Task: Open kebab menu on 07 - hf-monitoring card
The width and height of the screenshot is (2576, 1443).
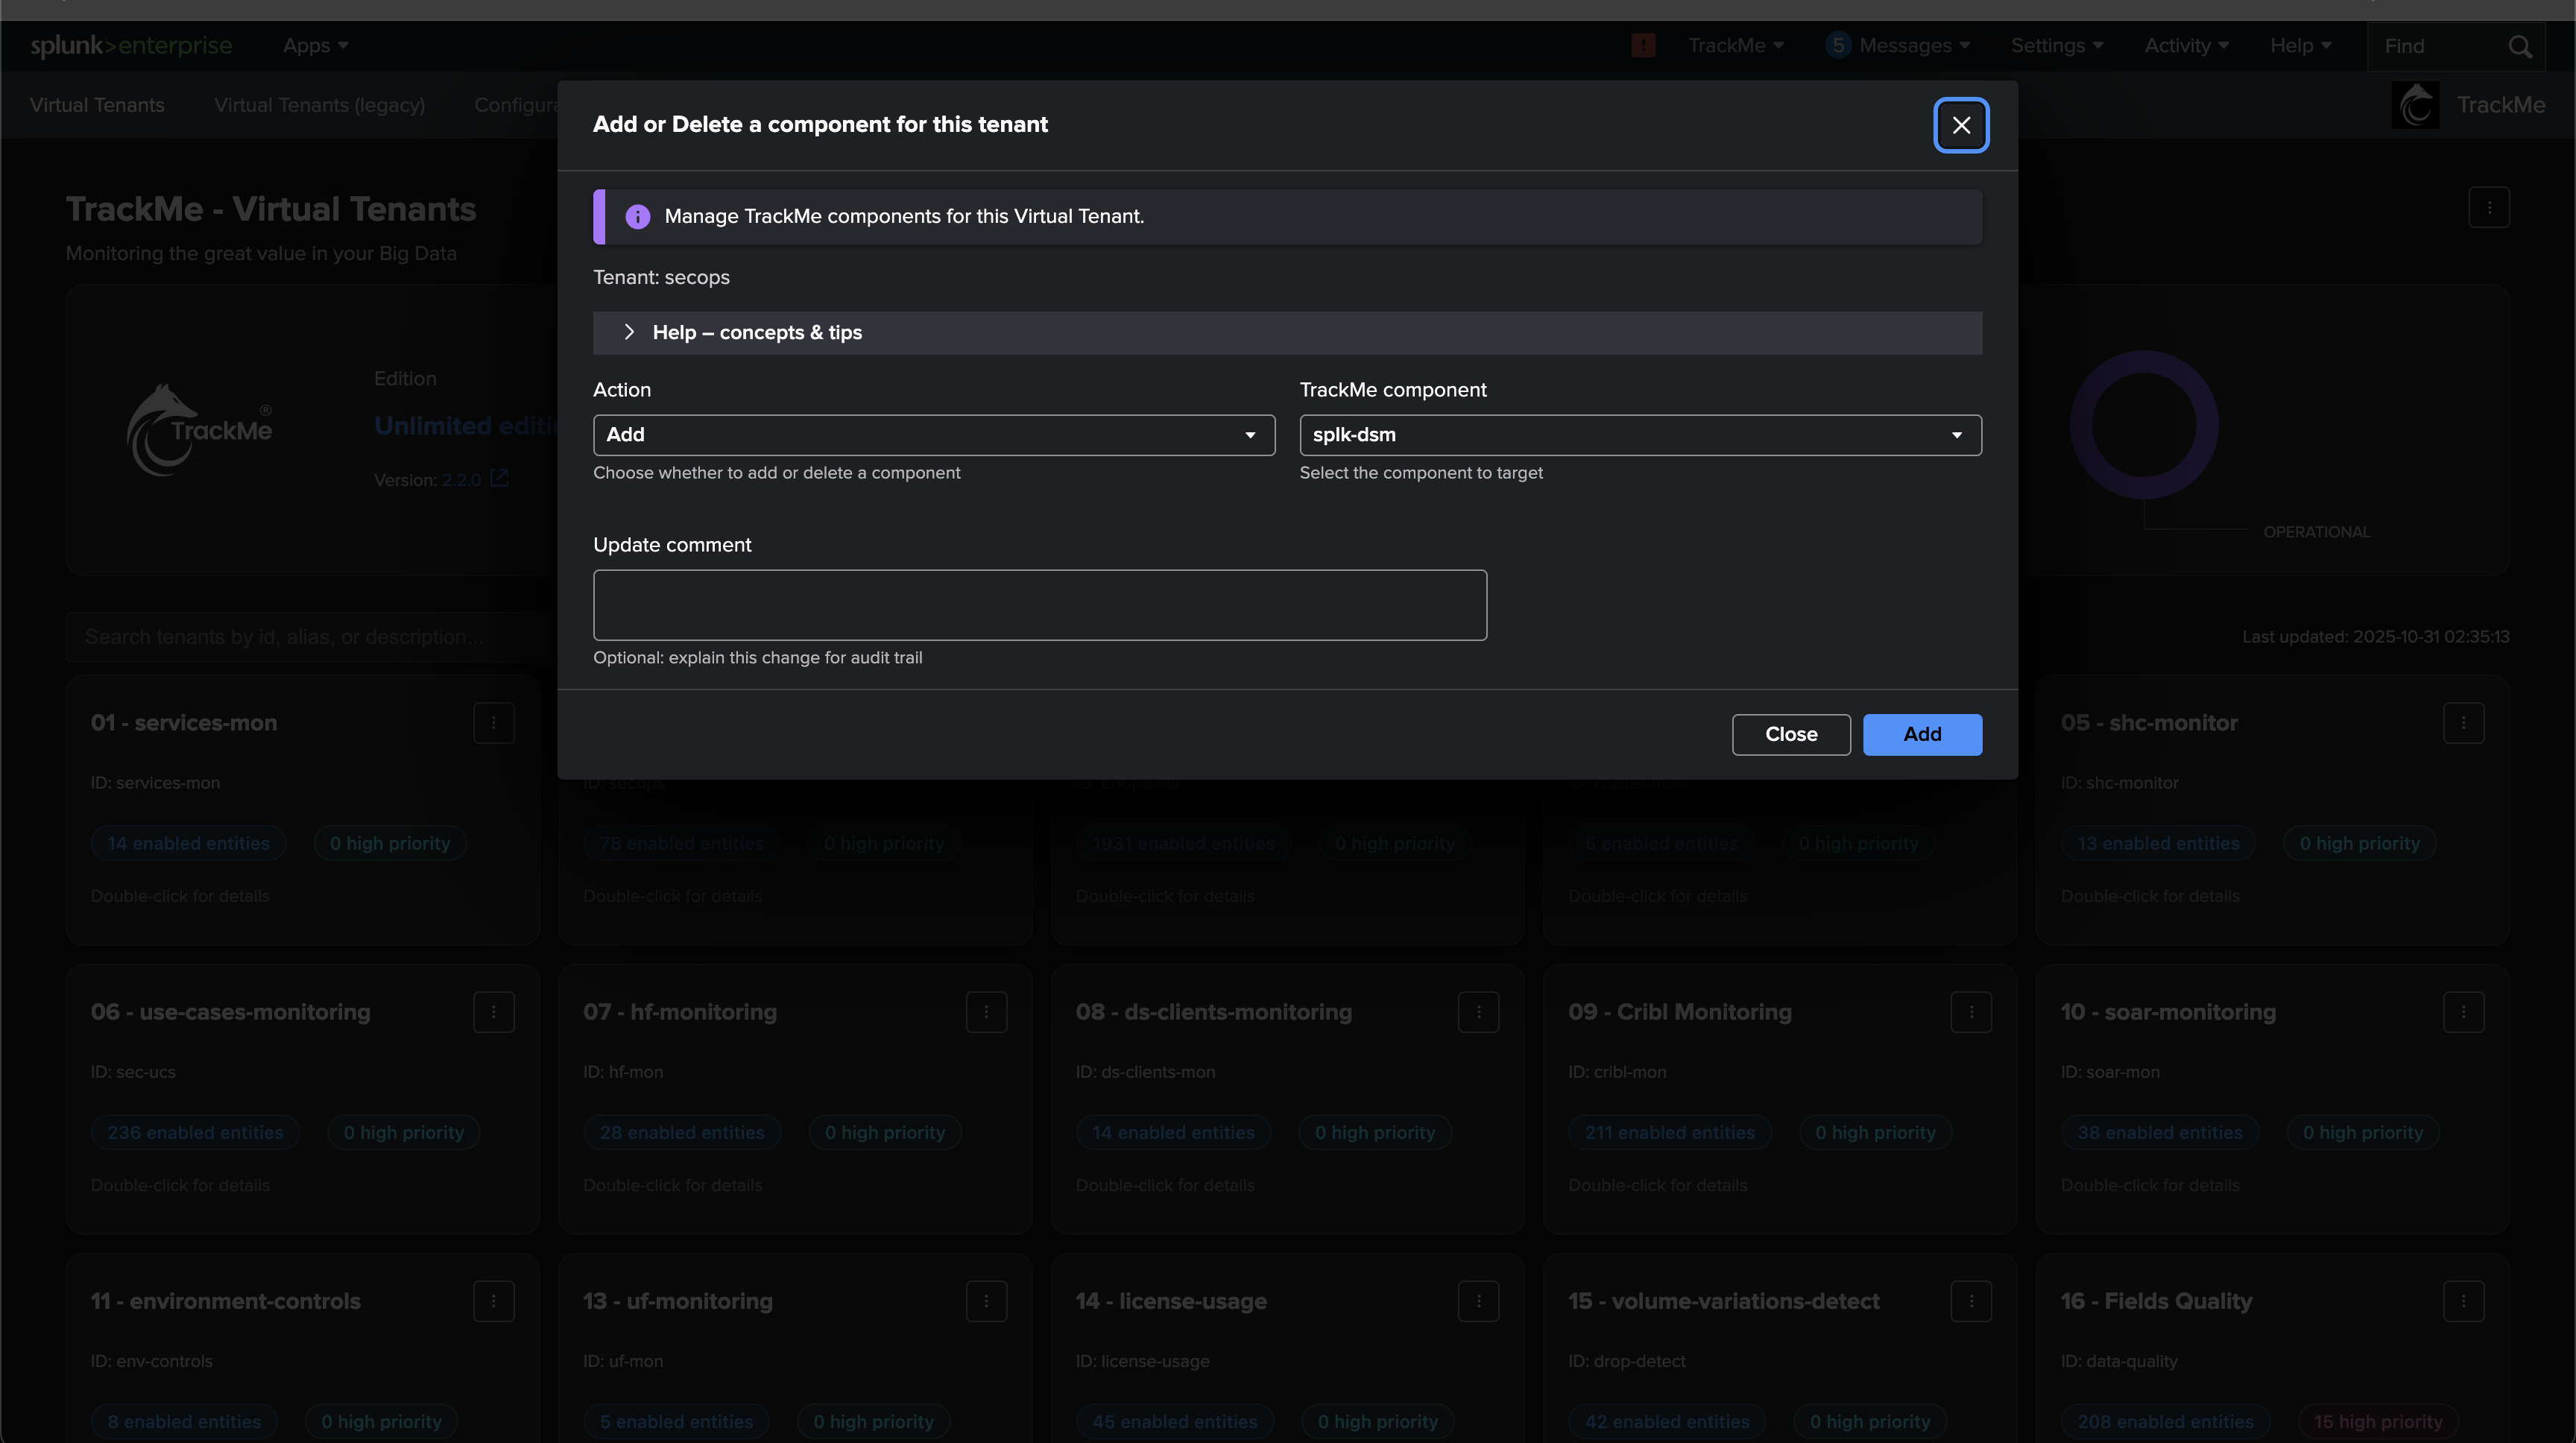Action: pos(986,1012)
